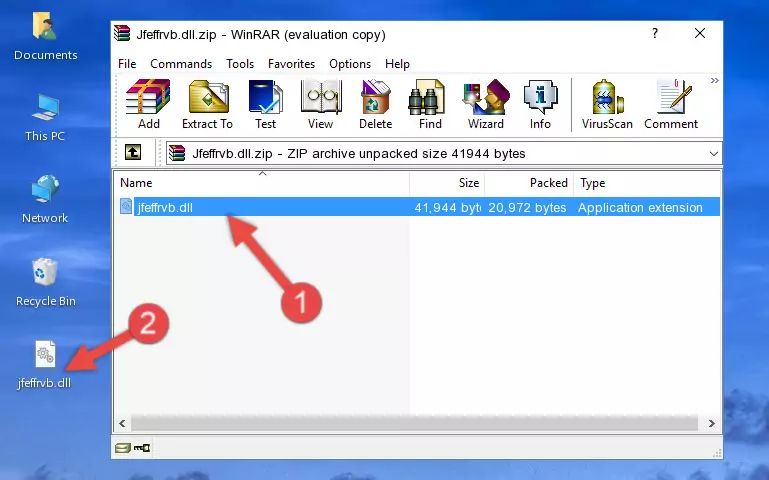Click the 20,972 bytes packed value
The height and width of the screenshot is (480, 769).
(527, 207)
